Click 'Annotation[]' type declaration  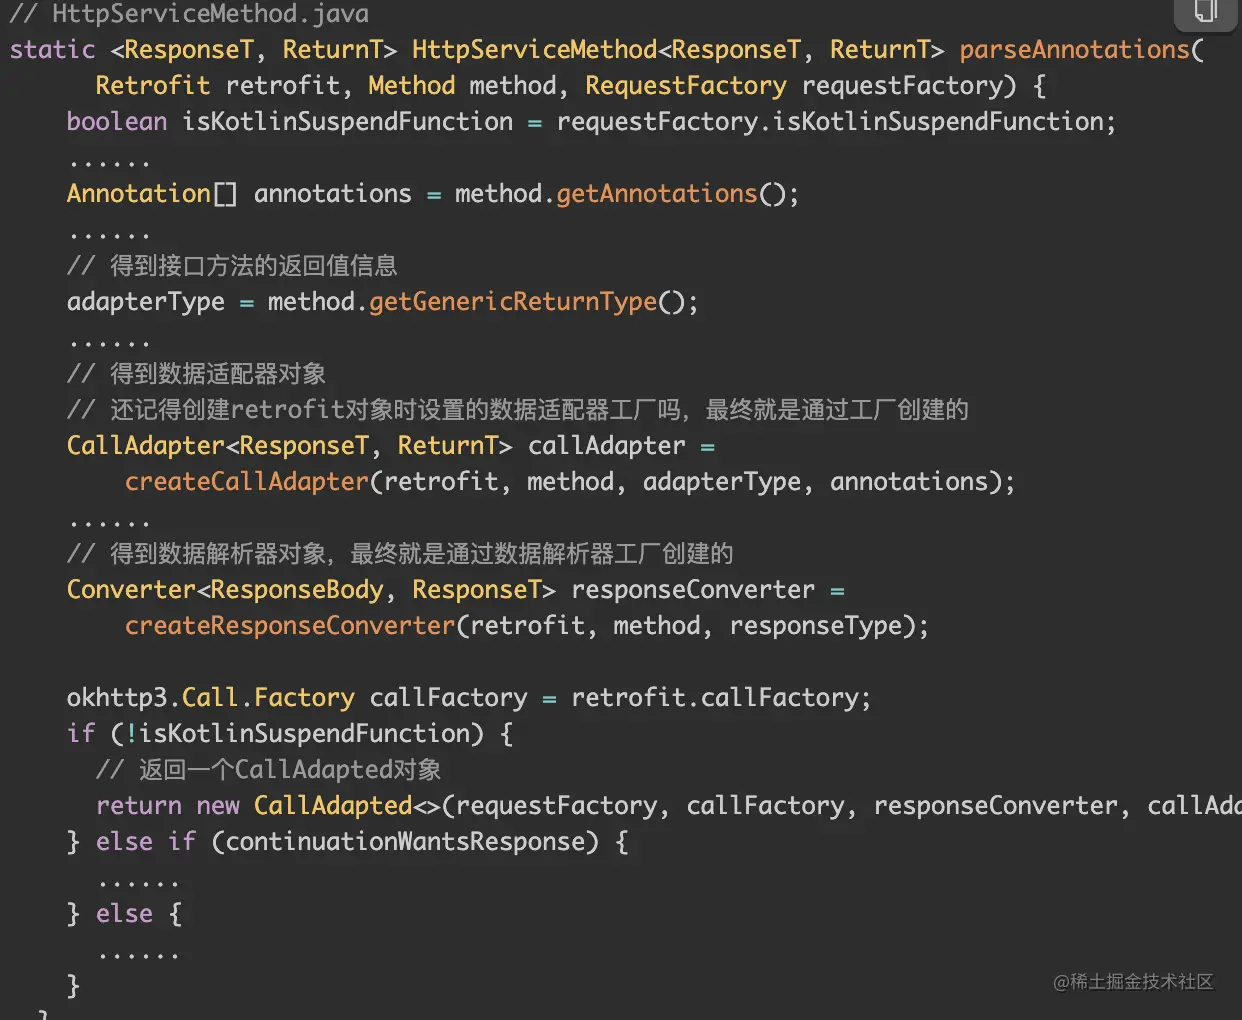(x=152, y=194)
